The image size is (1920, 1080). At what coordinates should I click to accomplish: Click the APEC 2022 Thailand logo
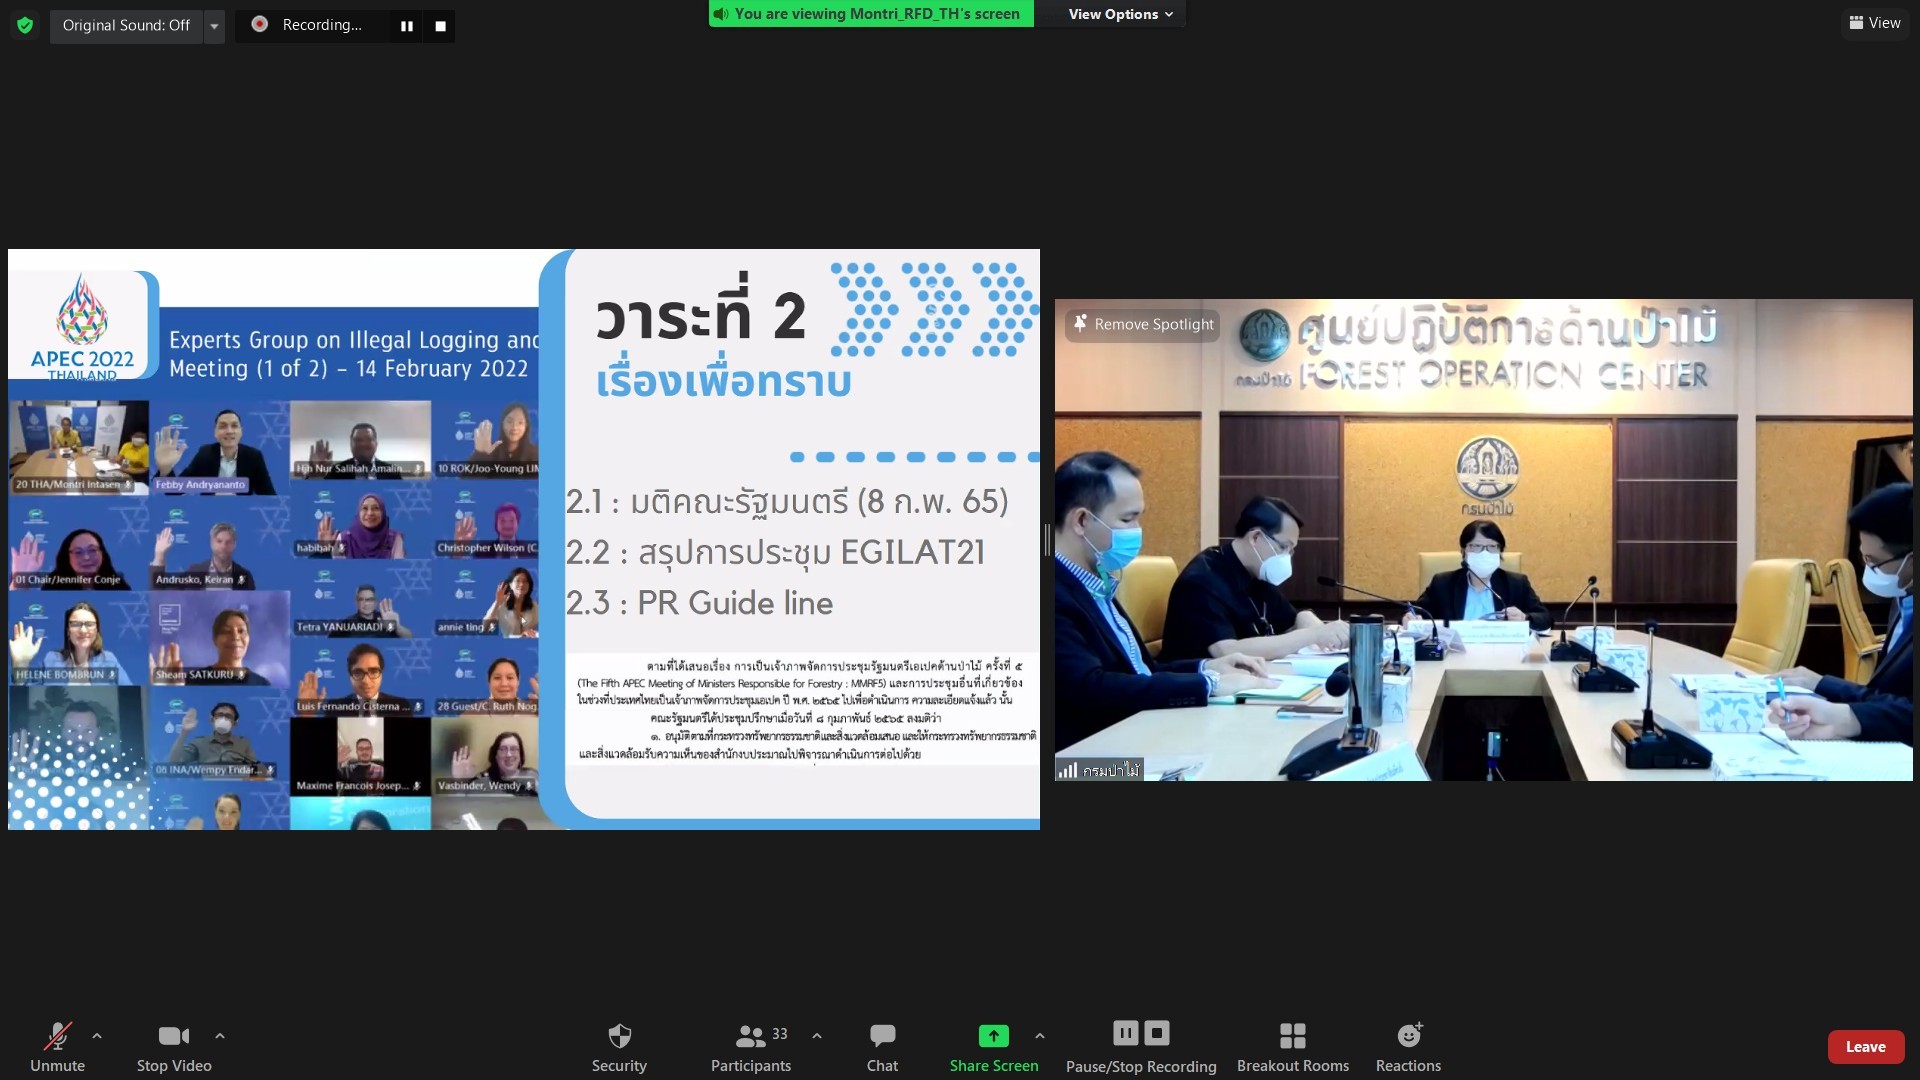tap(82, 327)
